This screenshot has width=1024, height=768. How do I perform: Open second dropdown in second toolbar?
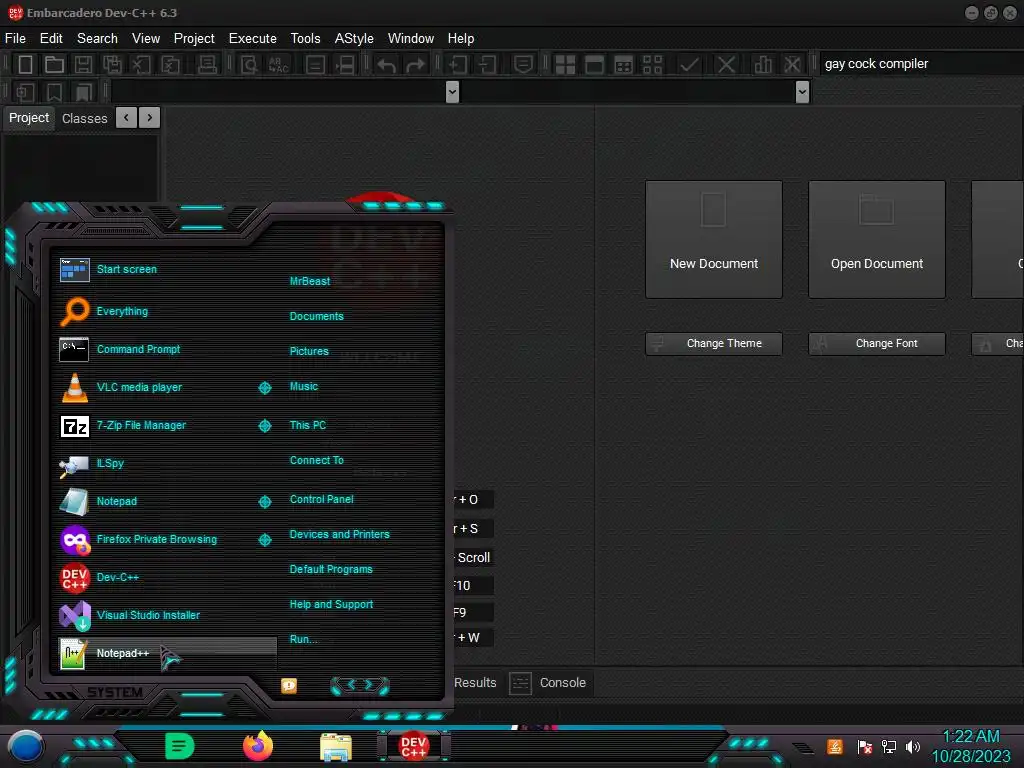click(x=803, y=92)
